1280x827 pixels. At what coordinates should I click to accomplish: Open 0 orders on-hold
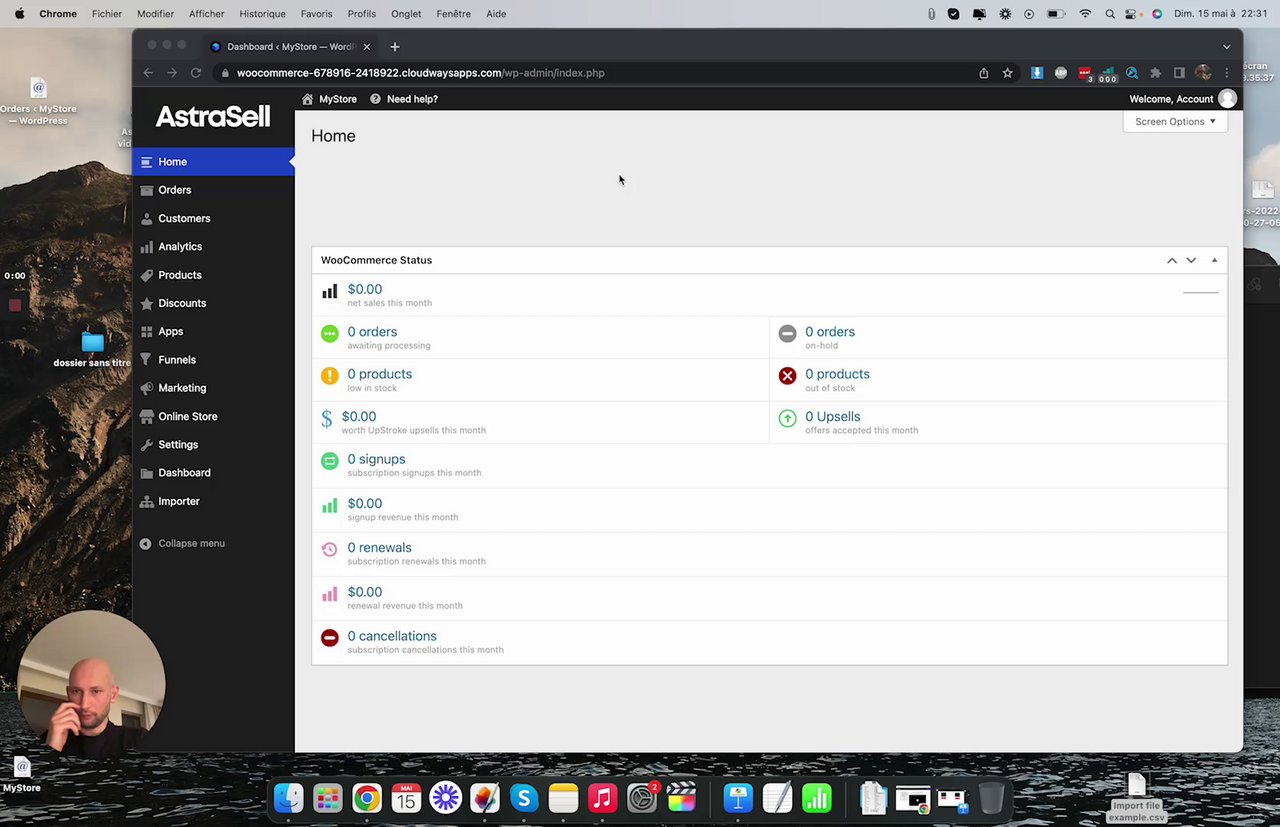[830, 332]
